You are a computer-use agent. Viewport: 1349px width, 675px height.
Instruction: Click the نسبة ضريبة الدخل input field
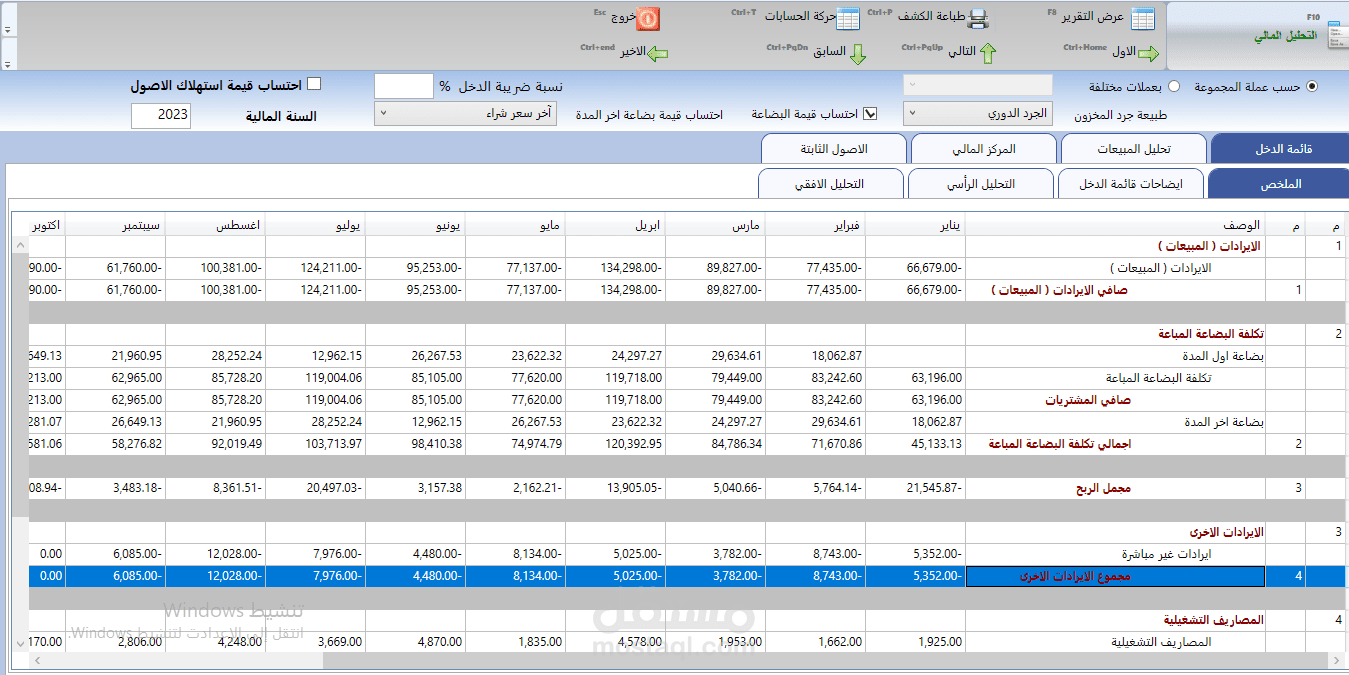click(x=403, y=86)
